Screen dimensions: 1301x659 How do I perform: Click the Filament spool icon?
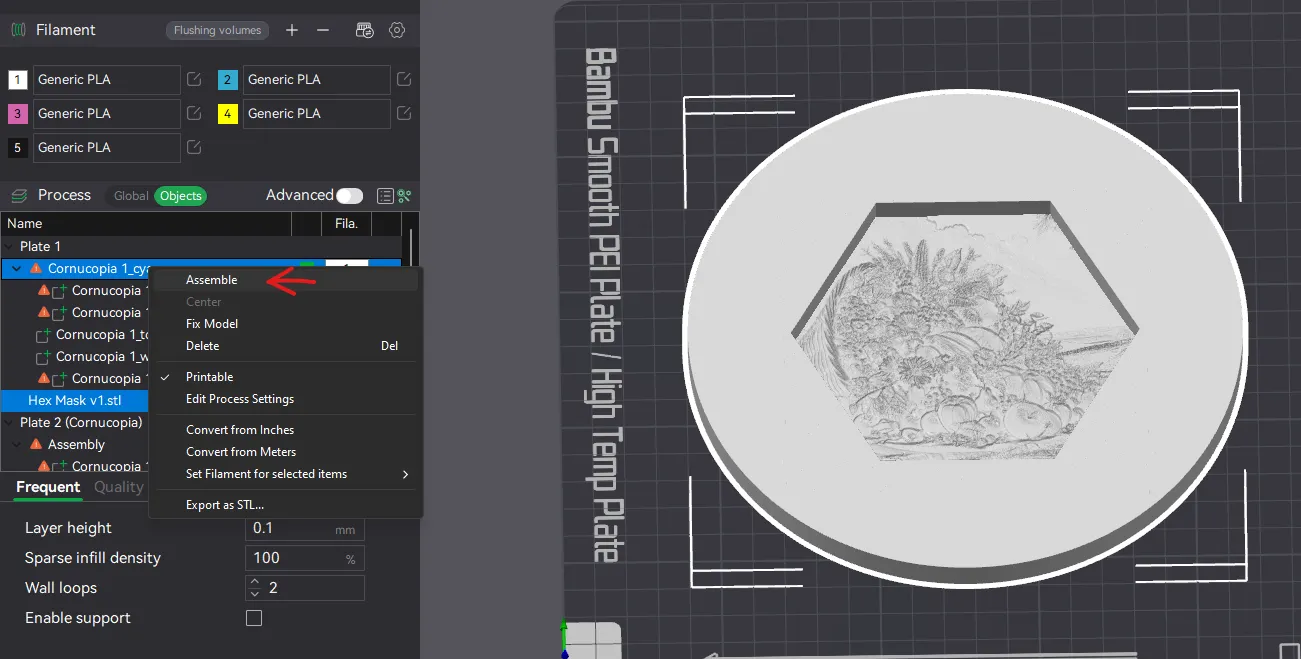[18, 30]
